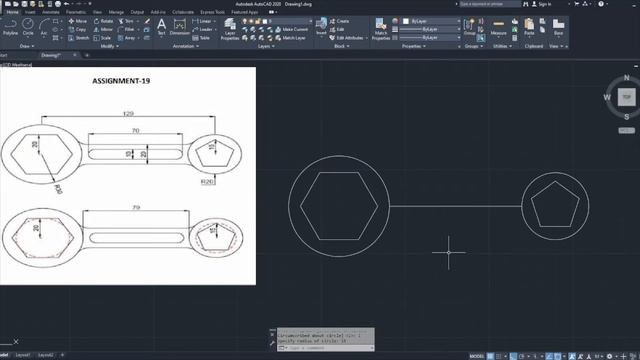
Task: Choose the Fillet command
Action: (127, 29)
